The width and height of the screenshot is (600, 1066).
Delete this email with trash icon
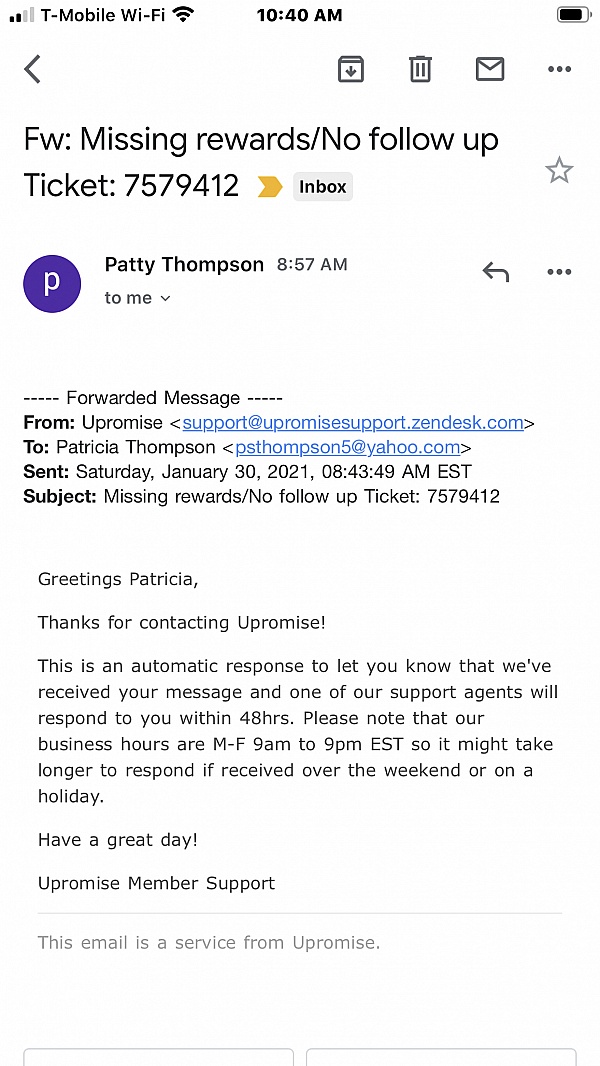pos(420,69)
